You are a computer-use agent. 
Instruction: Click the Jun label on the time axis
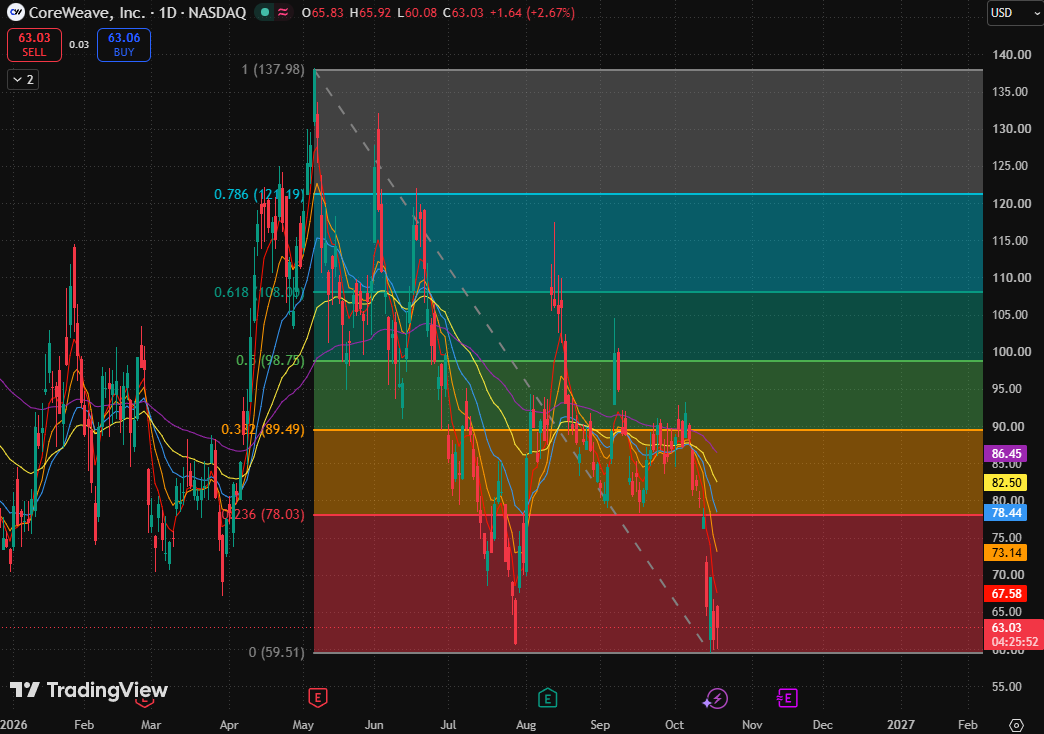pos(374,725)
